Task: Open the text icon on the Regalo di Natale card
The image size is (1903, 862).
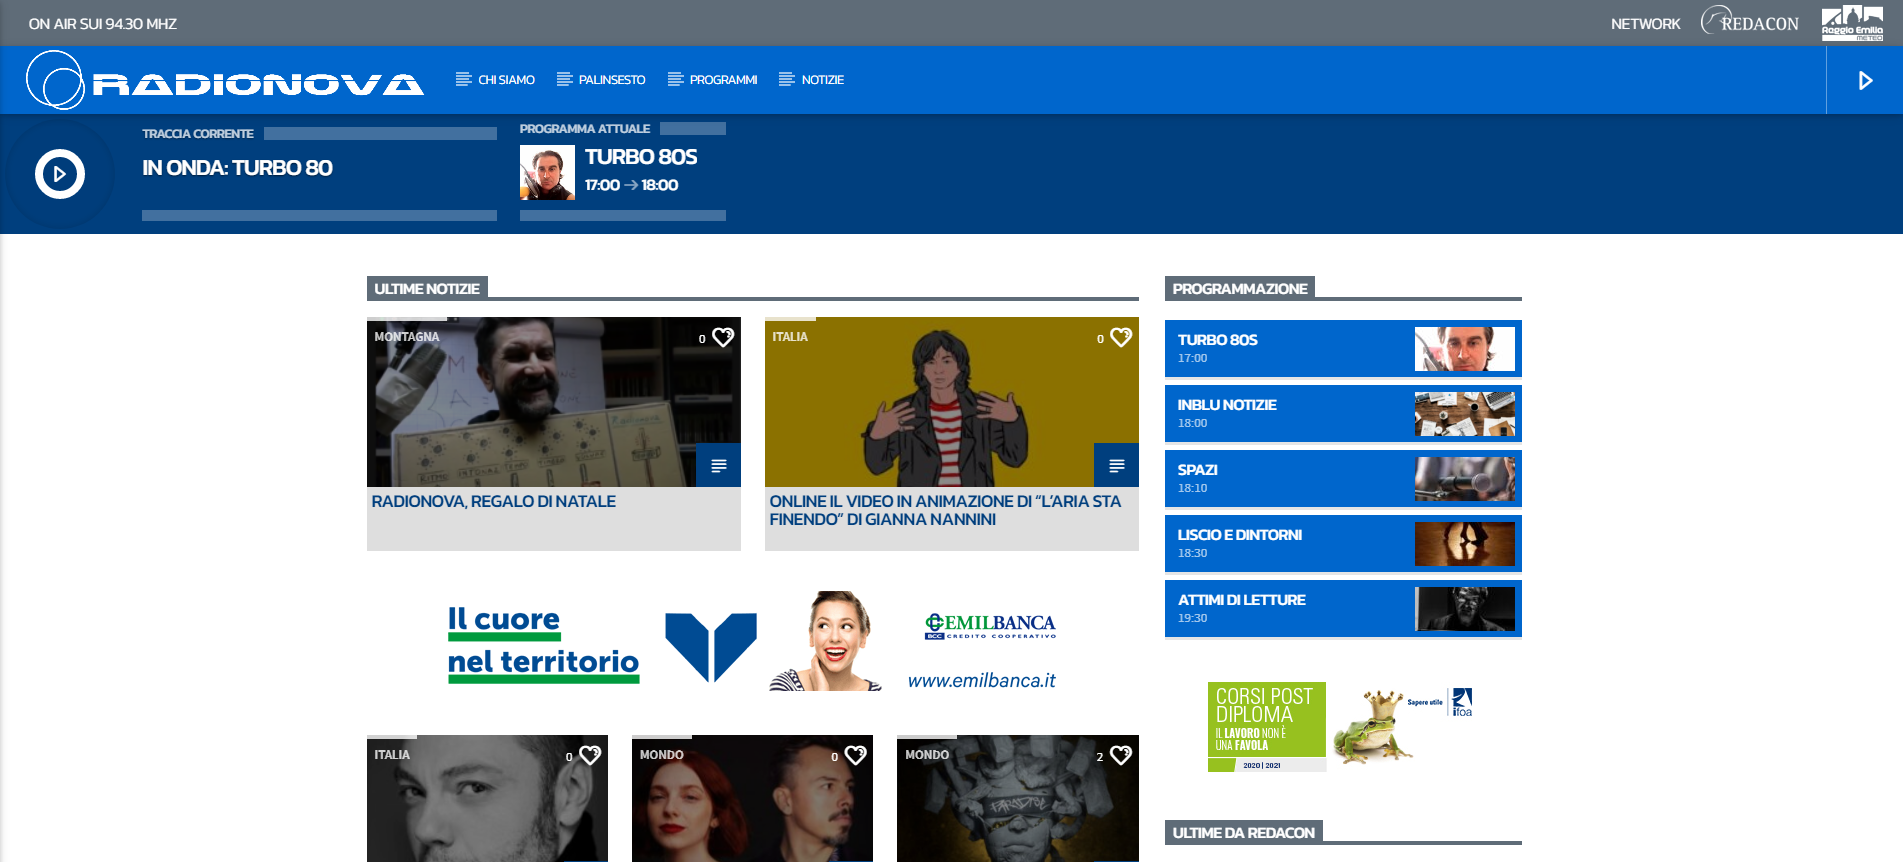Action: (x=718, y=465)
